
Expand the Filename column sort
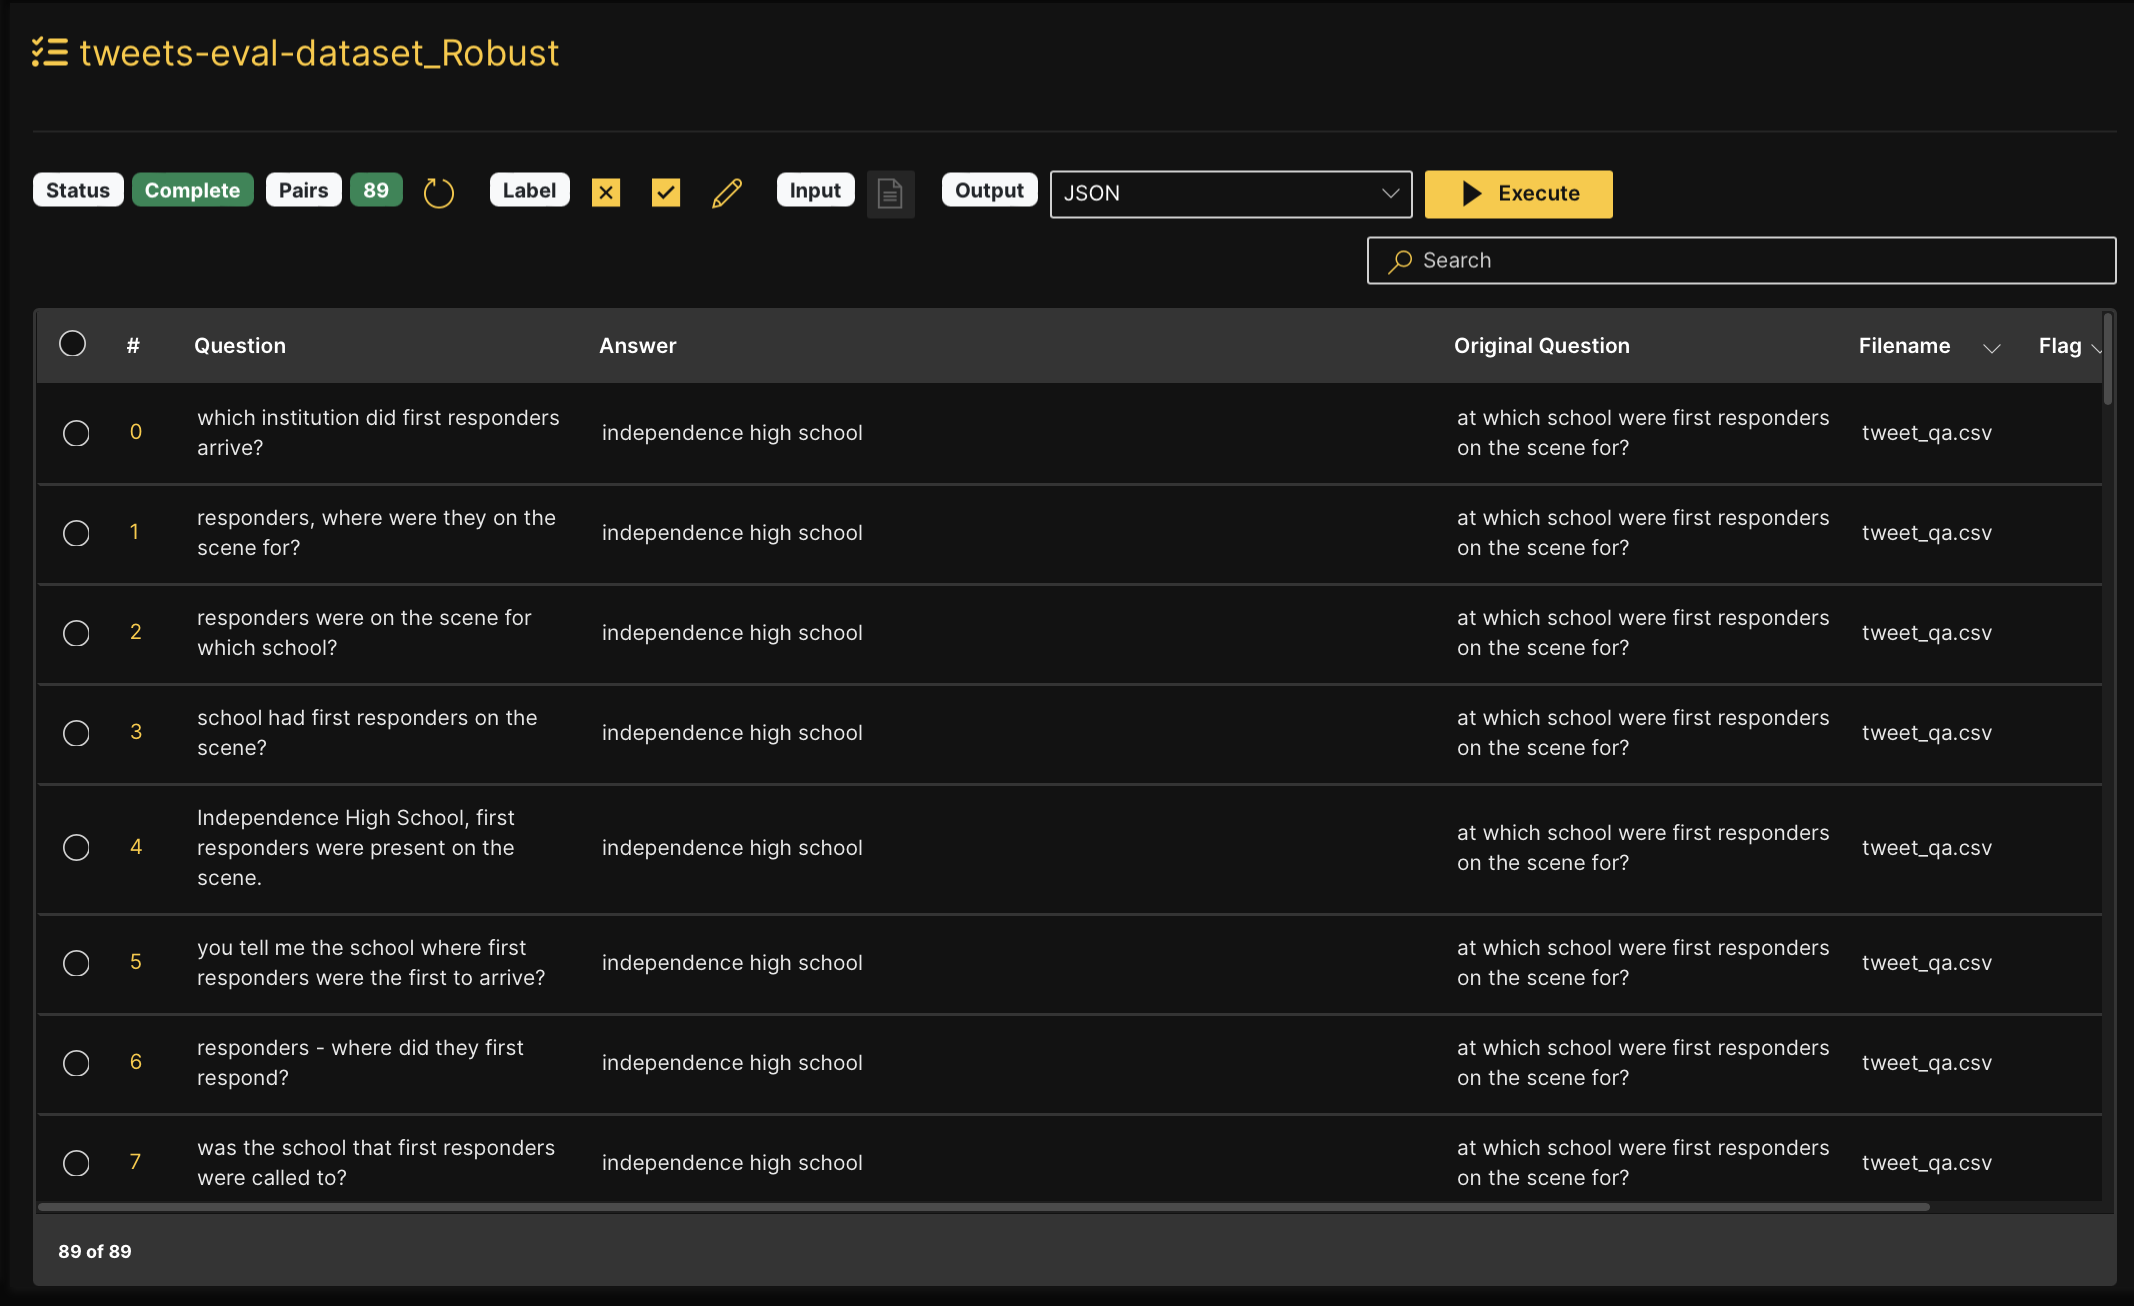(1991, 346)
